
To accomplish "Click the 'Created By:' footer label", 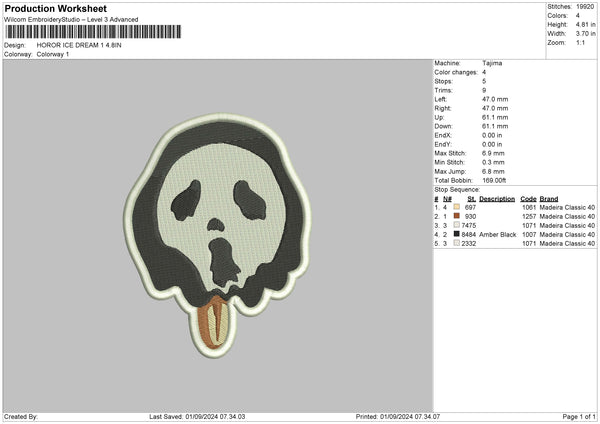I will click(21, 417).
